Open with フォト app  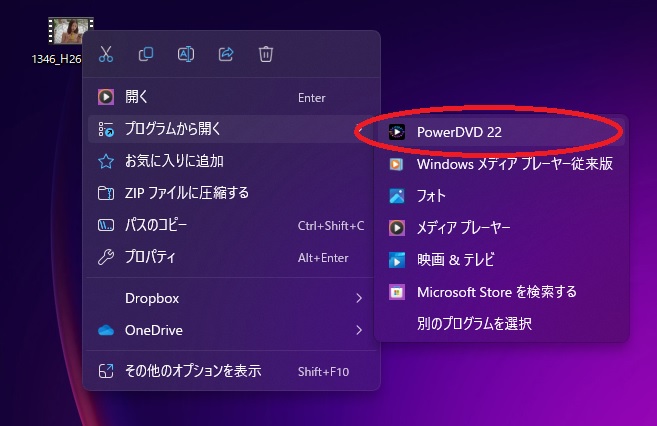click(501, 196)
